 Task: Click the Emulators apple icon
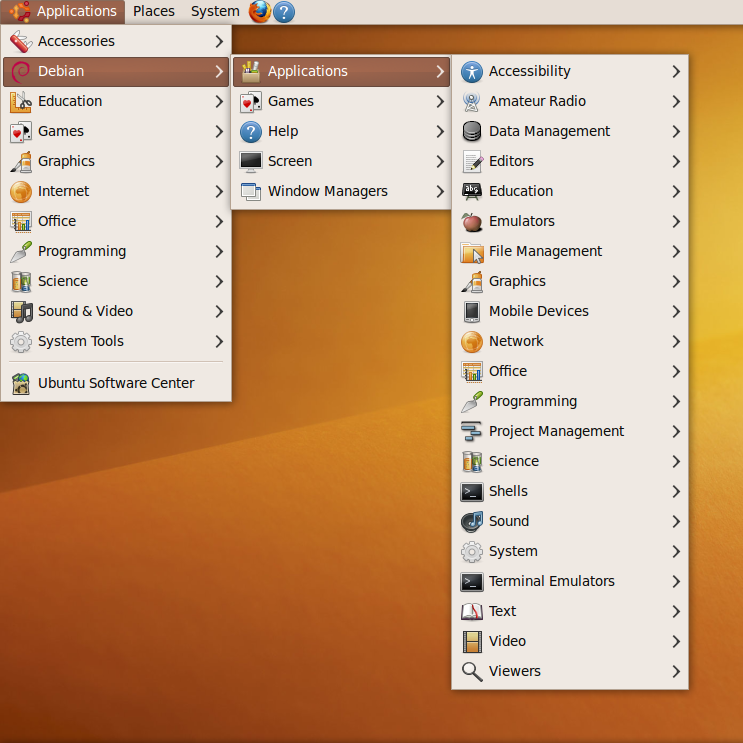(x=471, y=221)
